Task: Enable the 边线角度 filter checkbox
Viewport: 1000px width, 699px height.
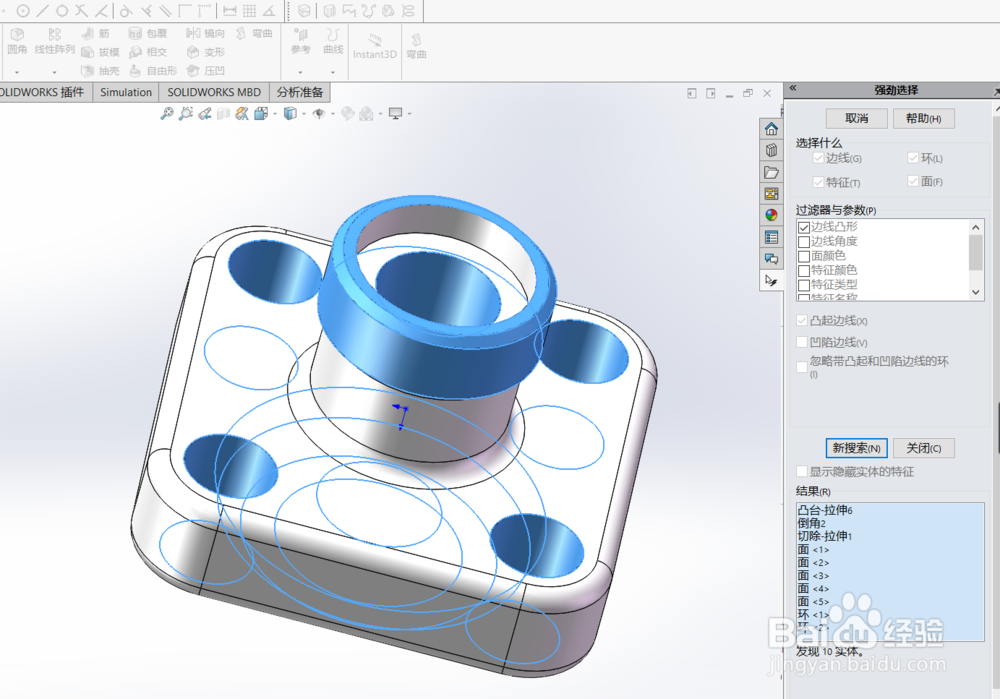Action: pyautogui.click(x=804, y=242)
